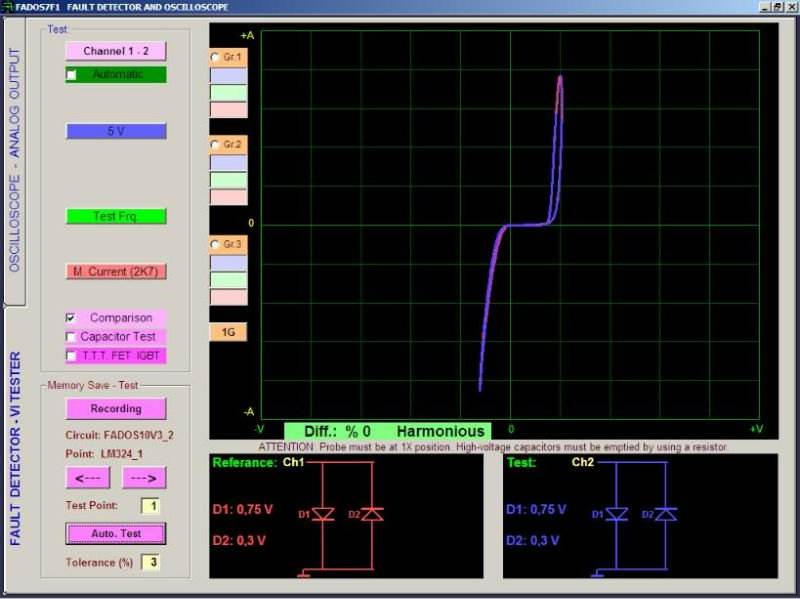800x599 pixels.
Task: Click the 5 V voltage button
Action: pyautogui.click(x=115, y=131)
